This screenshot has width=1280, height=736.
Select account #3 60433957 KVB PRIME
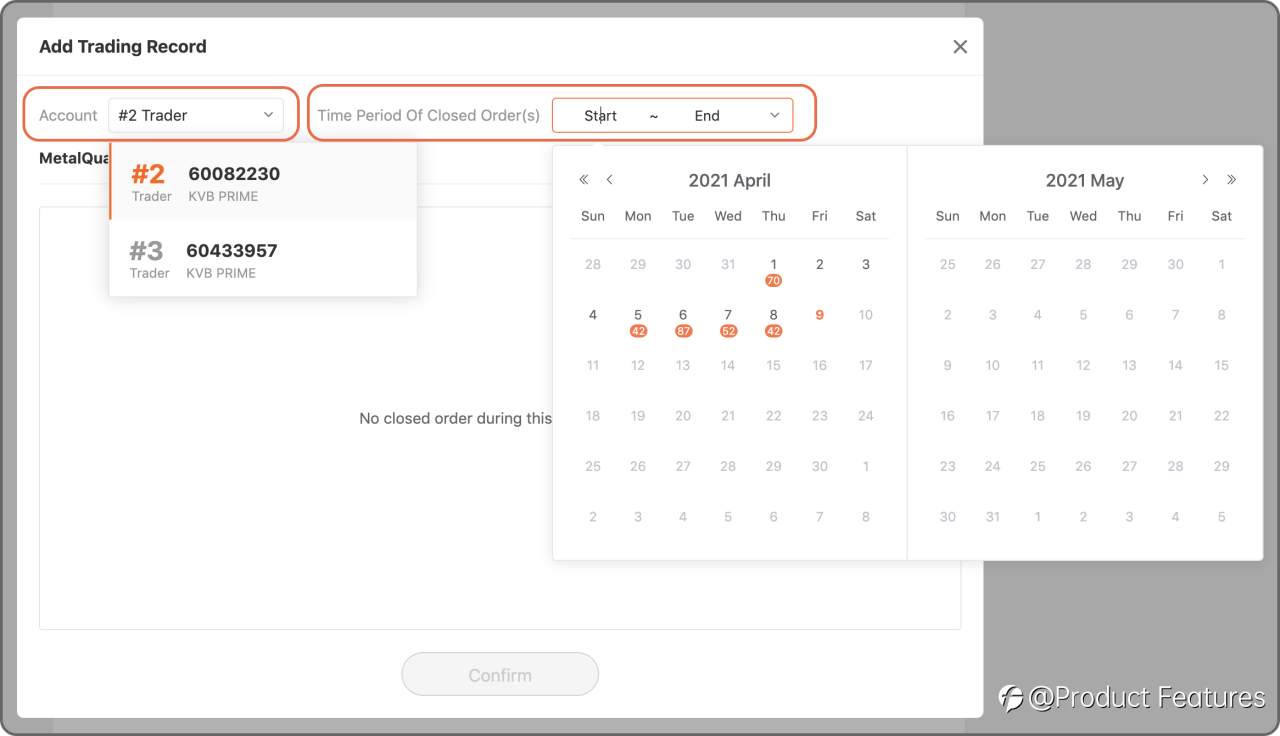point(263,258)
